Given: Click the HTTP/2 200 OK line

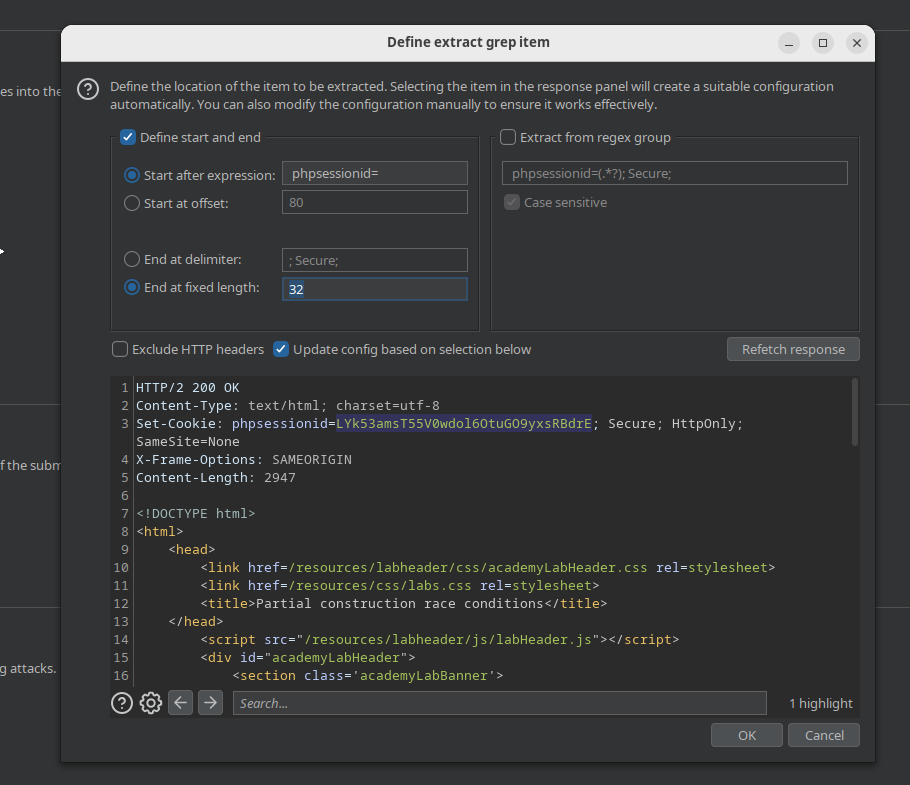Looking at the screenshot, I should [187, 388].
